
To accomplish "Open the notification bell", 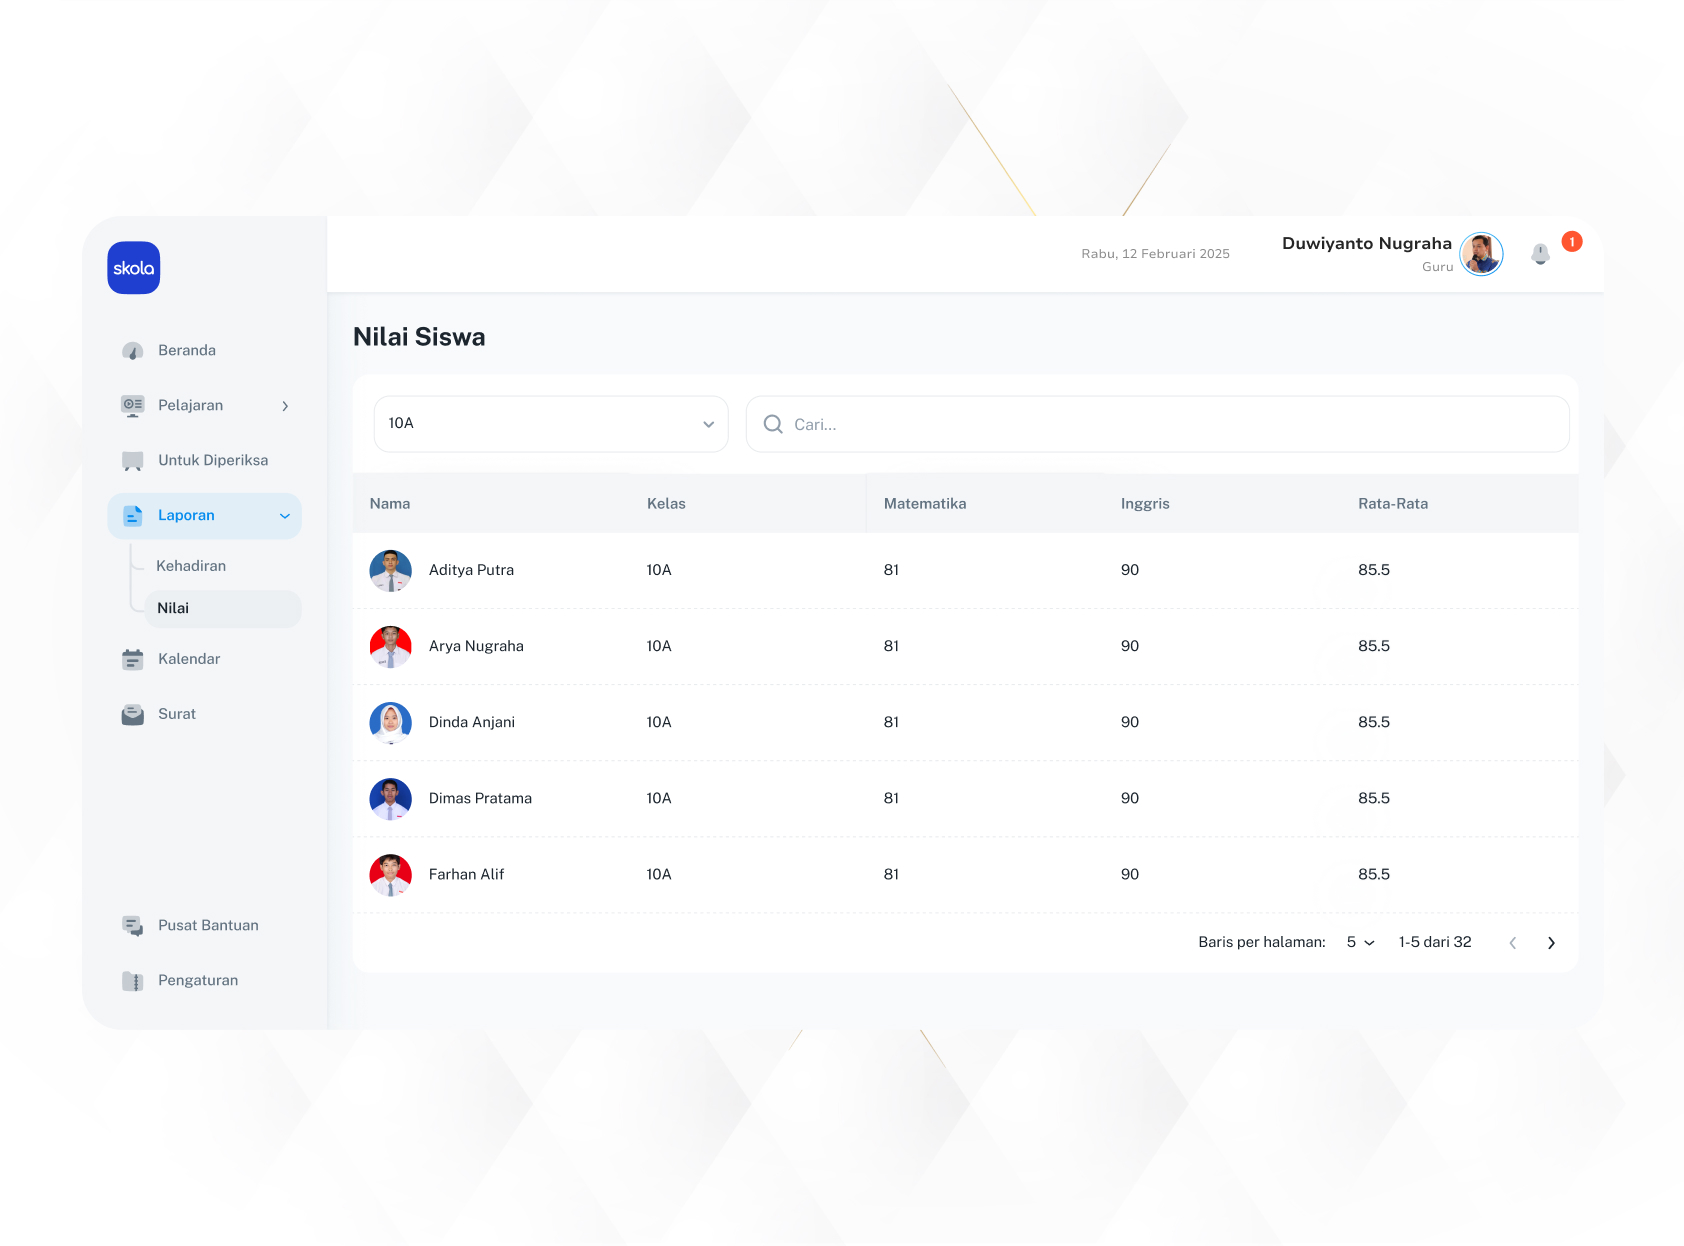I will [x=1540, y=254].
